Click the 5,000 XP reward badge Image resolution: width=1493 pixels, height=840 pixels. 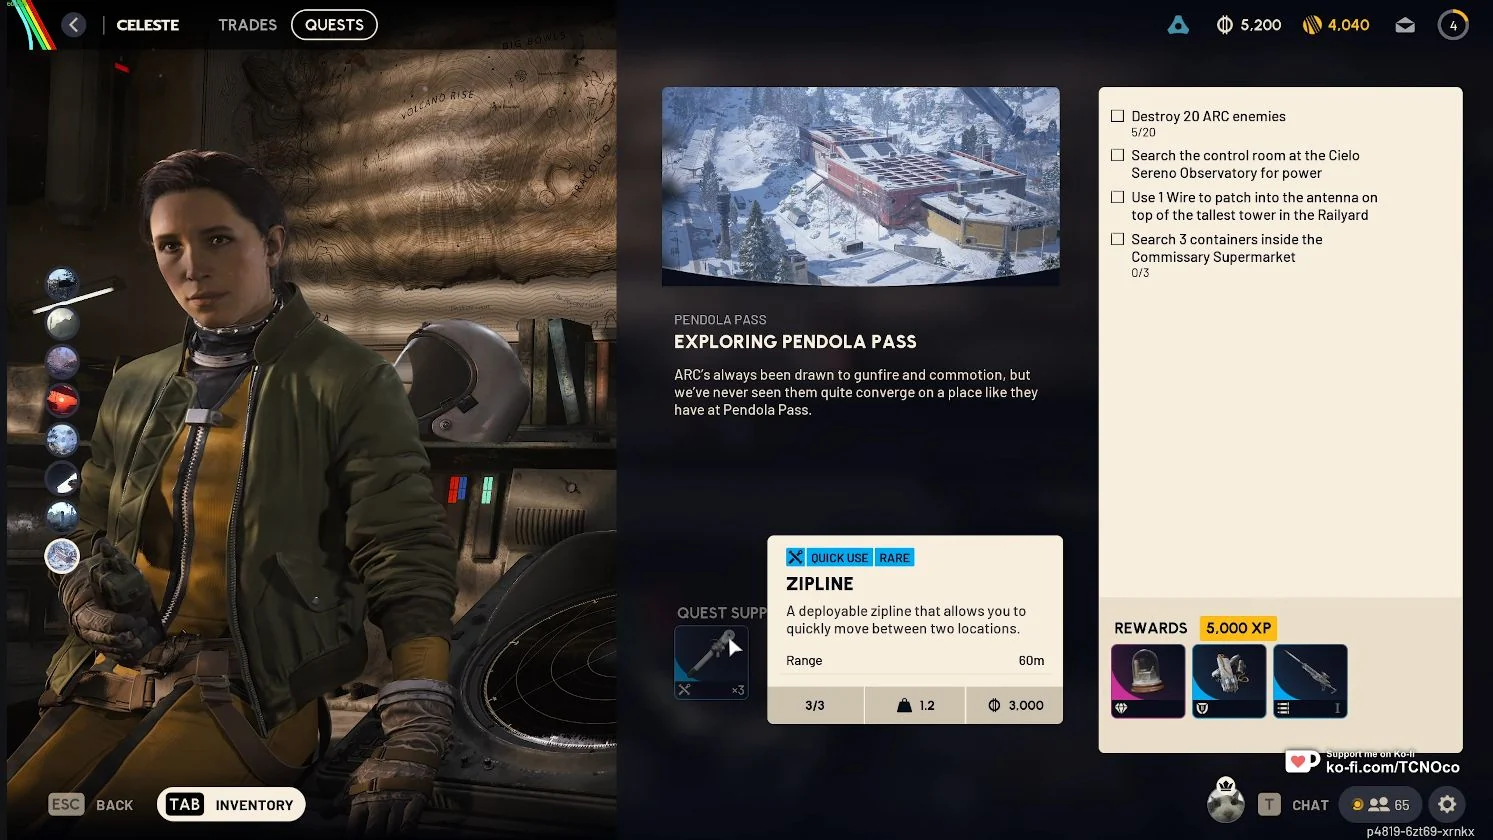pos(1238,628)
